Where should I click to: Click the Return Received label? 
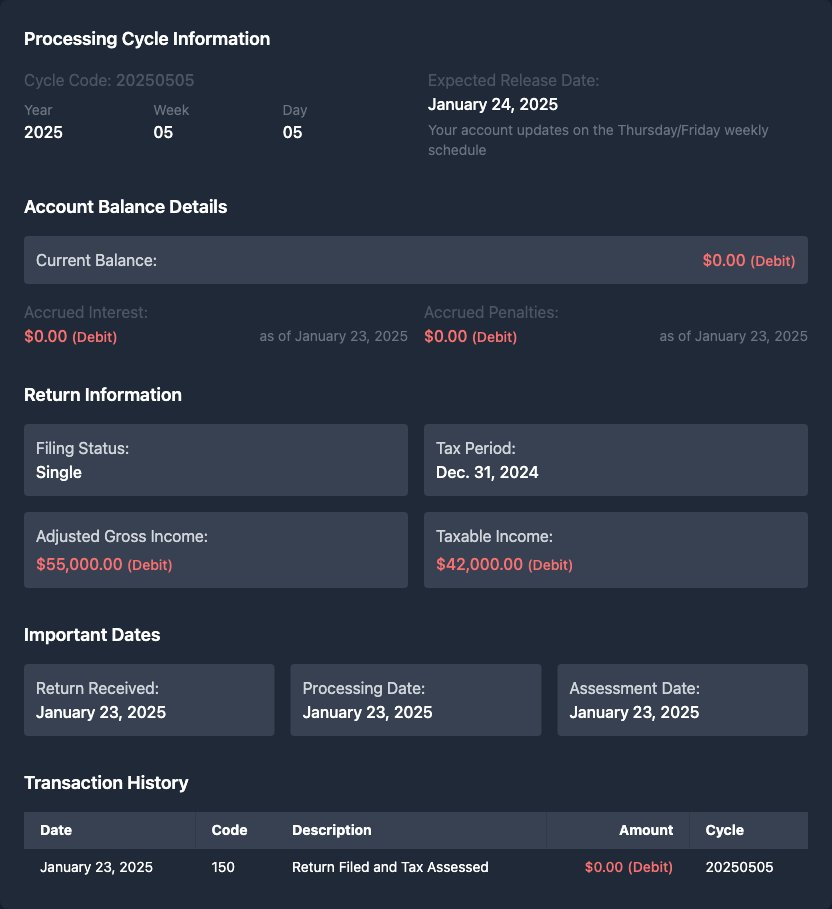(97, 688)
